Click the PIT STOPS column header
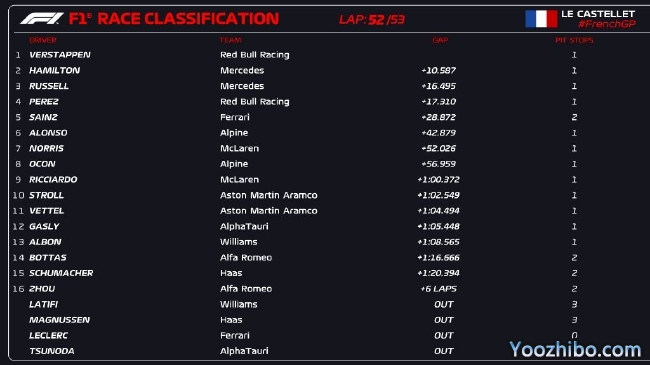 [x=574, y=40]
